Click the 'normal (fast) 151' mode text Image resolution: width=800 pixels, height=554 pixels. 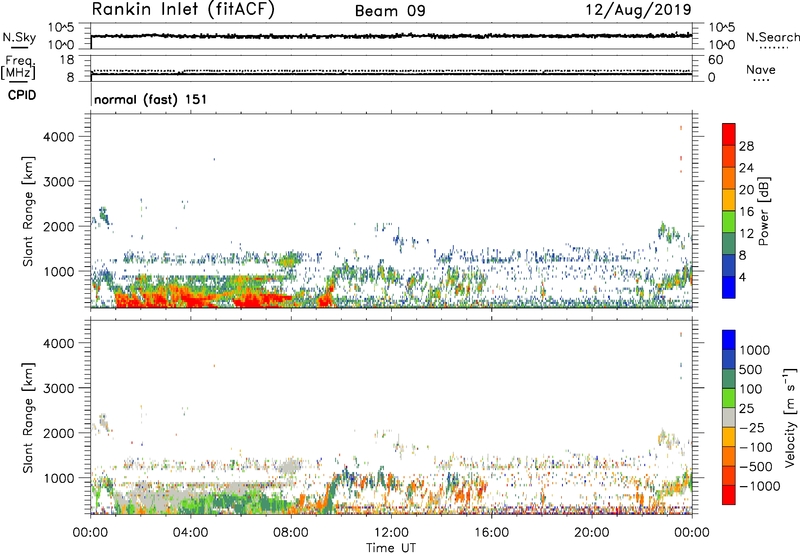click(x=151, y=99)
